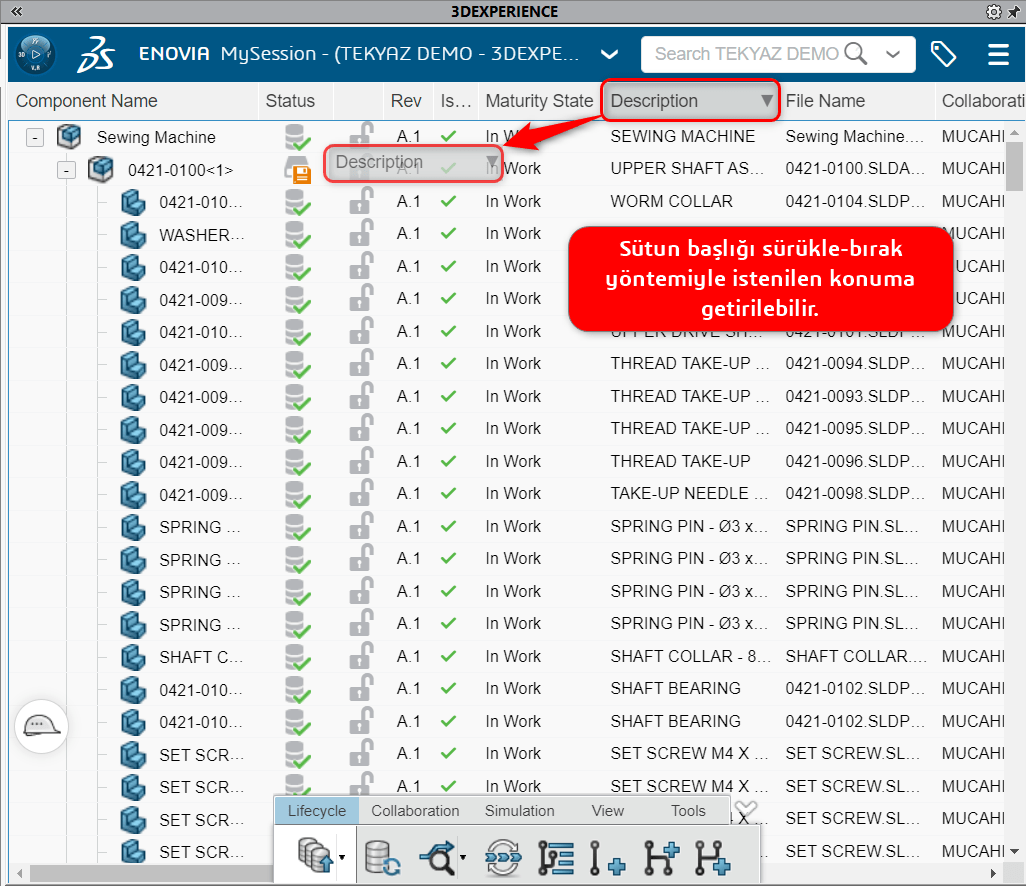Open the hamburger menu
The height and width of the screenshot is (886, 1026).
tap(998, 54)
